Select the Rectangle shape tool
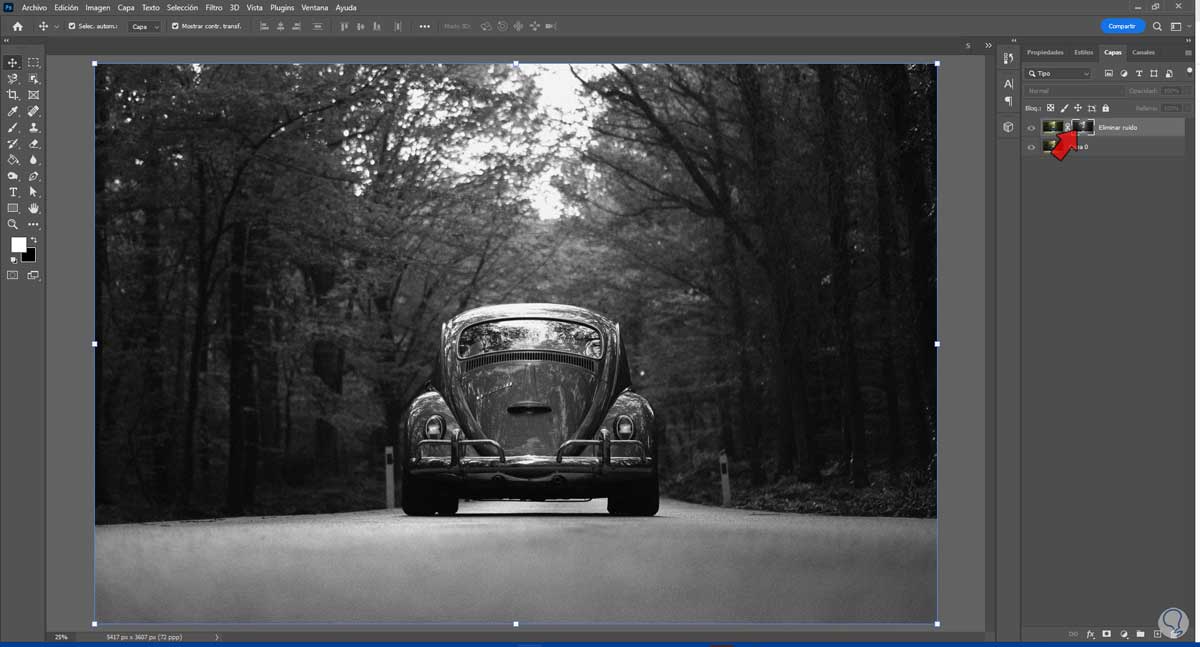Viewport: 1200px width, 647px height. click(13, 208)
